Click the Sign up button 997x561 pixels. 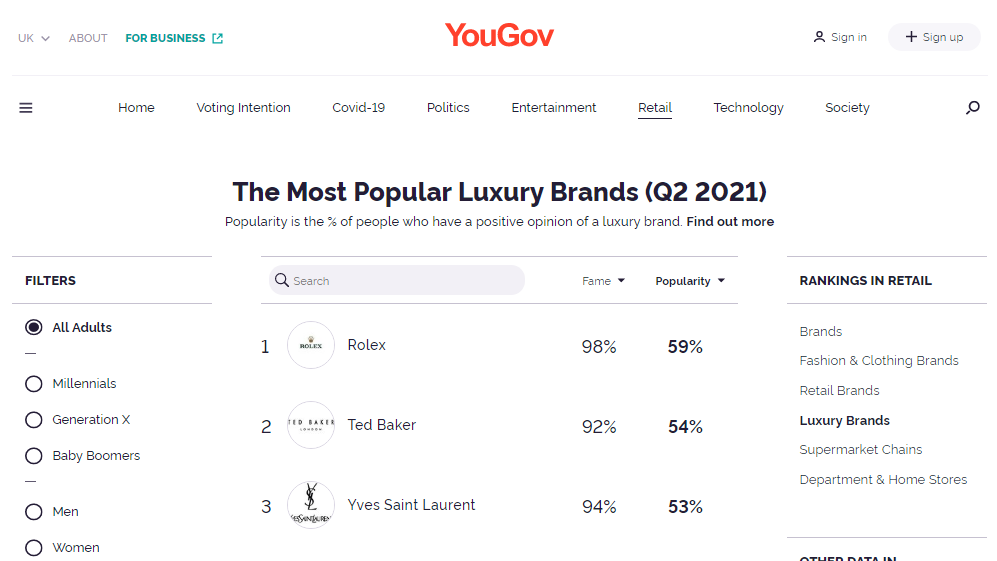(x=934, y=37)
